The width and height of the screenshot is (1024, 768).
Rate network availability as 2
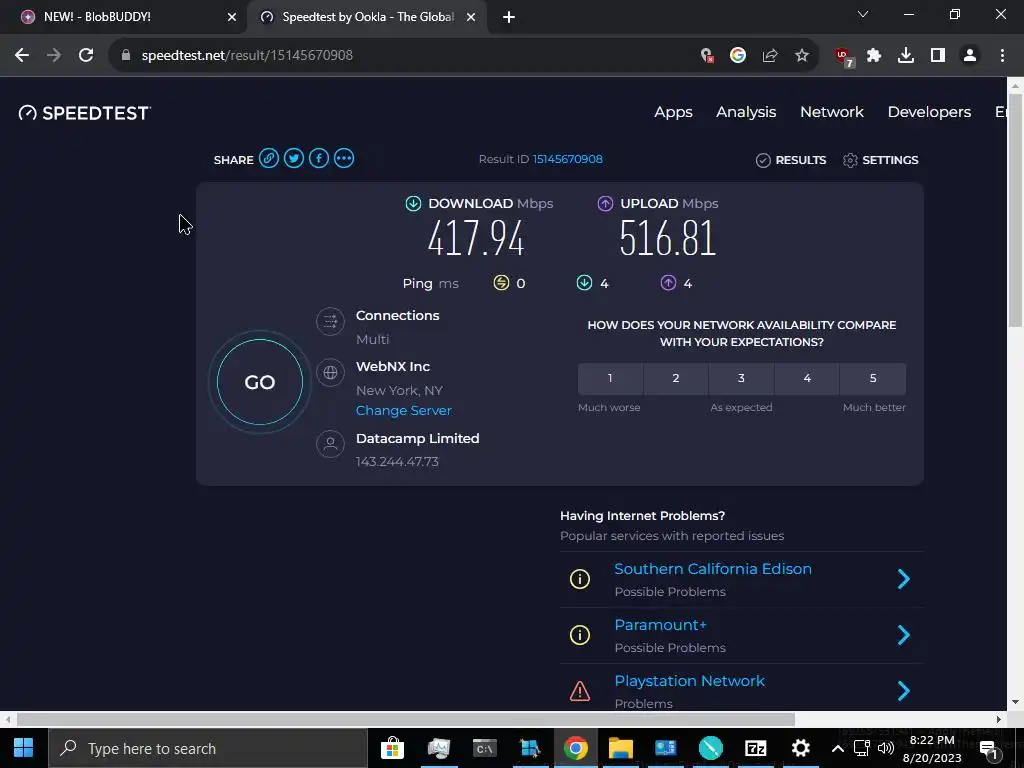pyautogui.click(x=676, y=378)
